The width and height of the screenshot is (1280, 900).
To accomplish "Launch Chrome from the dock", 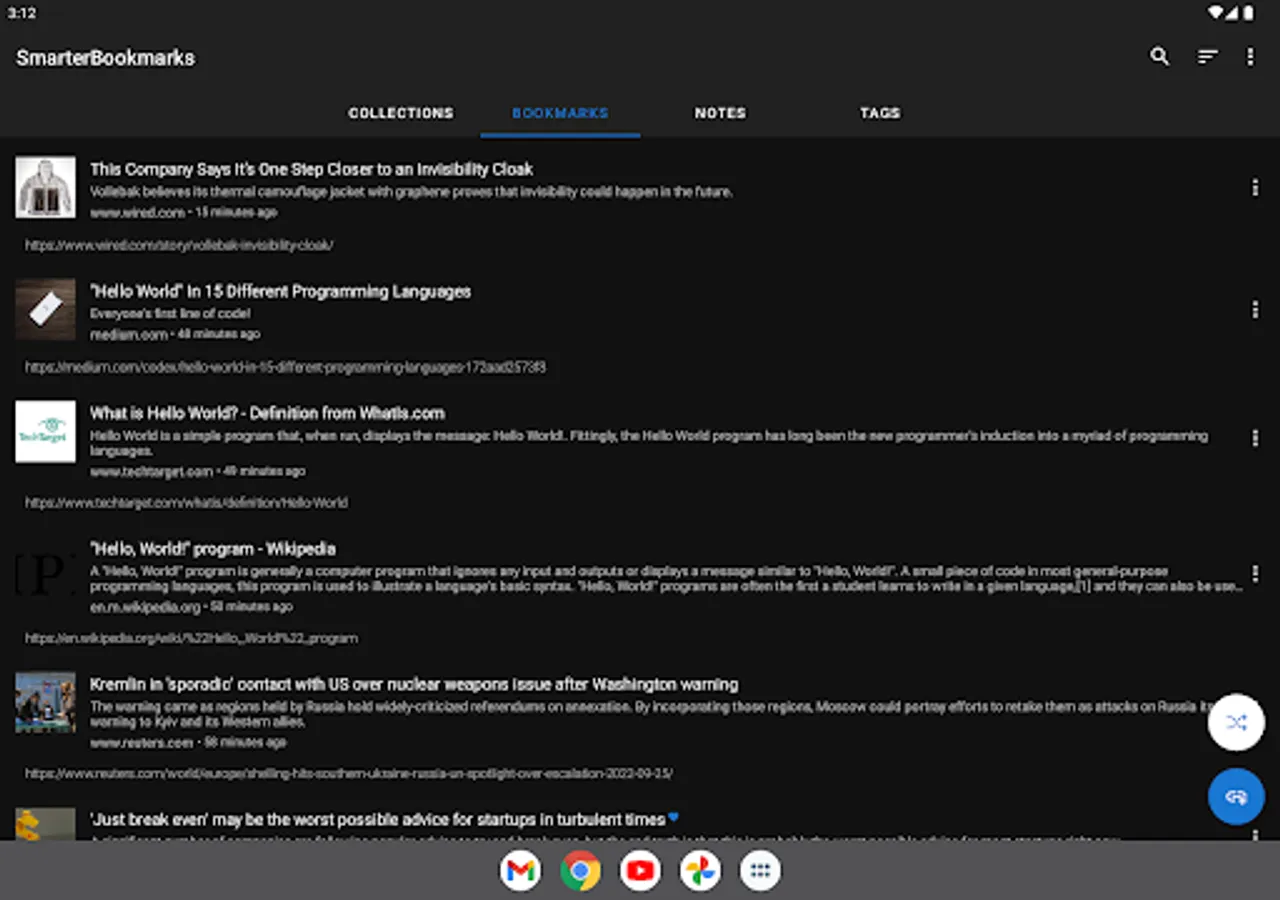I will [580, 870].
